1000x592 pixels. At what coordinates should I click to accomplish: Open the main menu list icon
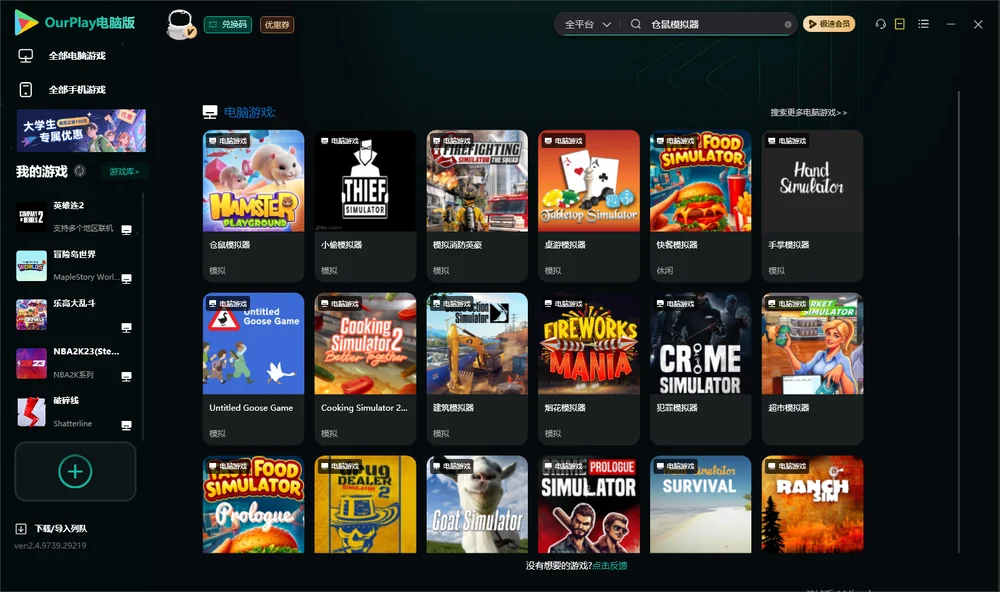(x=923, y=24)
